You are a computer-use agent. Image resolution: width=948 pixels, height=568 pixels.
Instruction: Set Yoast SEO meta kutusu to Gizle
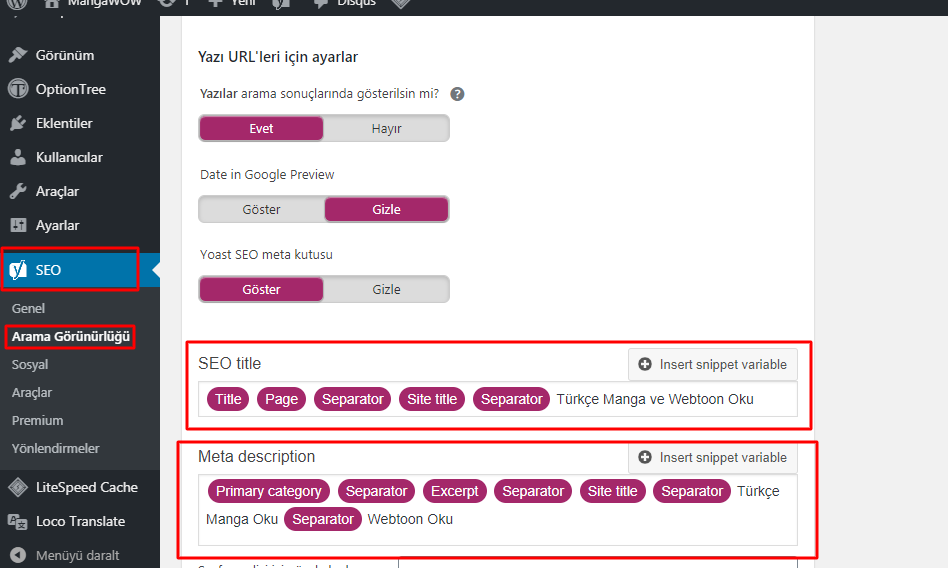386,289
